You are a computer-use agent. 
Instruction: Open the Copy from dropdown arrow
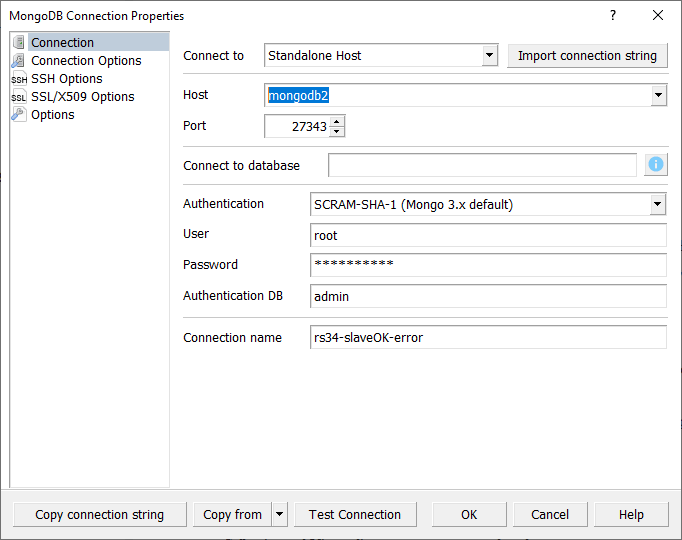coord(279,515)
